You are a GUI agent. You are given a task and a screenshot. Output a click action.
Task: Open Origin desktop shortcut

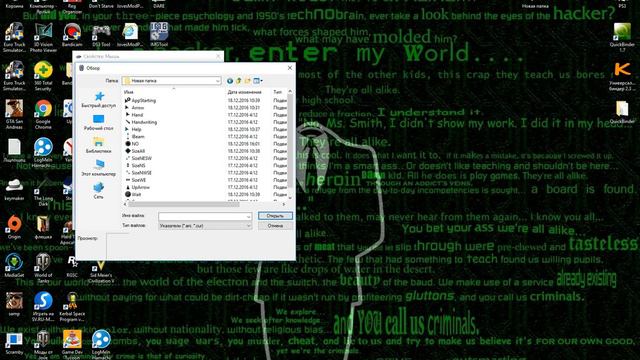pyautogui.click(x=14, y=228)
